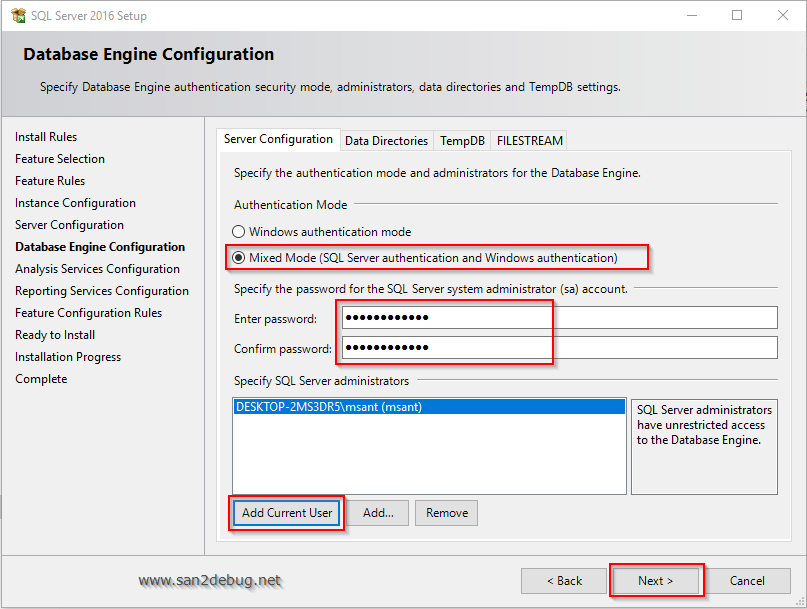The height and width of the screenshot is (609, 807).
Task: Click the Feature Selection step in sidebar
Action: (x=60, y=159)
